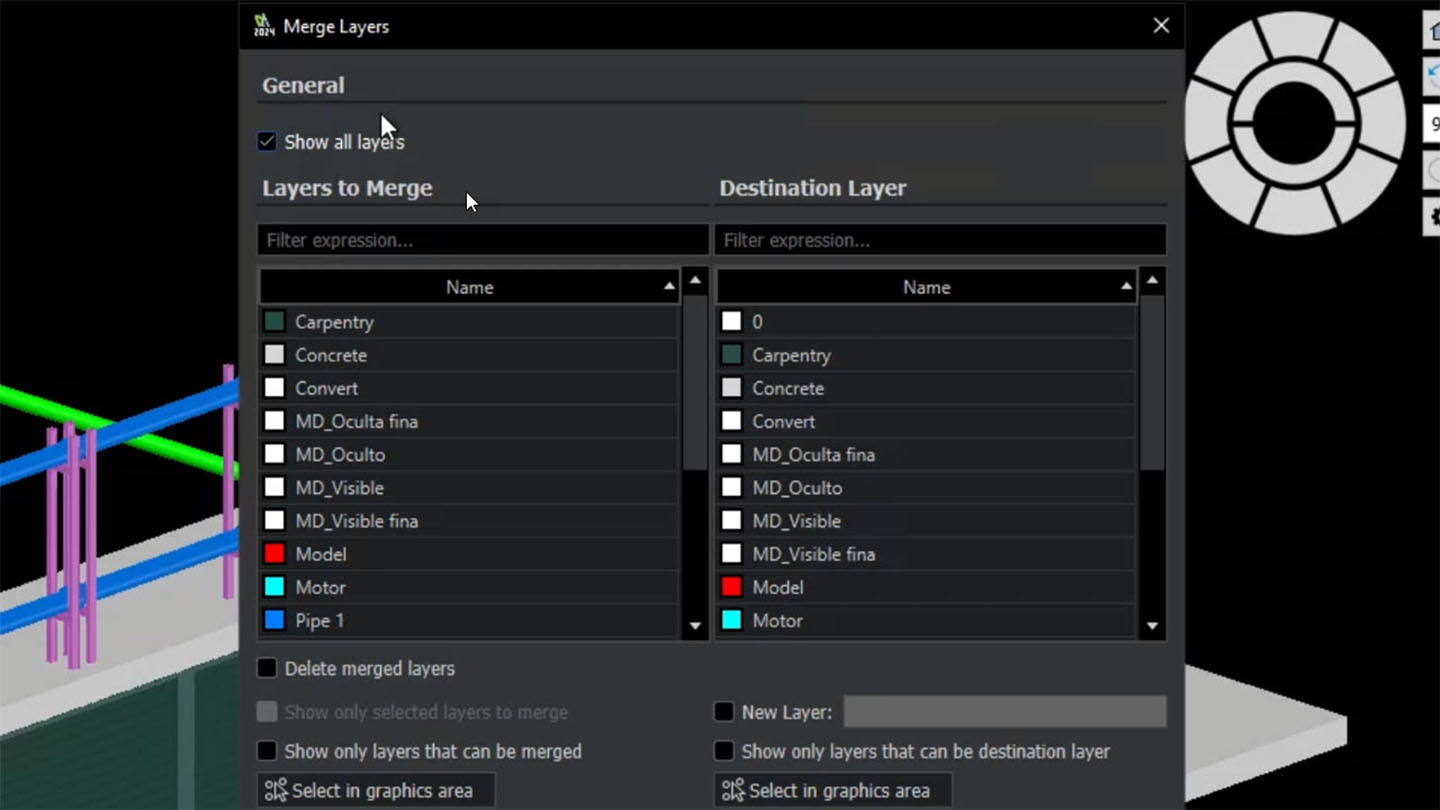
Task: Choose MD_Visible in the Destination Layer list
Action: pos(926,521)
